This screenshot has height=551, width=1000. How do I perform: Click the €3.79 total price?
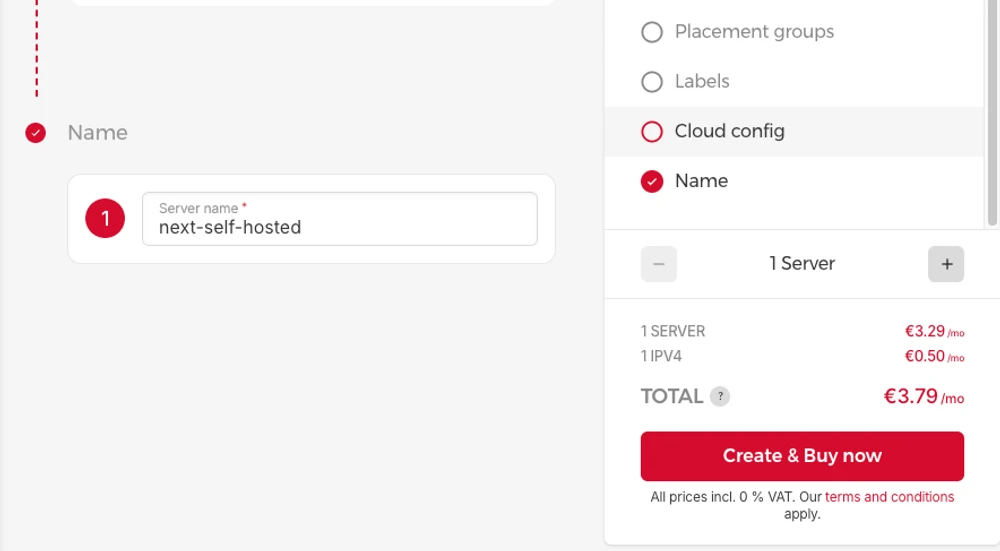point(911,396)
